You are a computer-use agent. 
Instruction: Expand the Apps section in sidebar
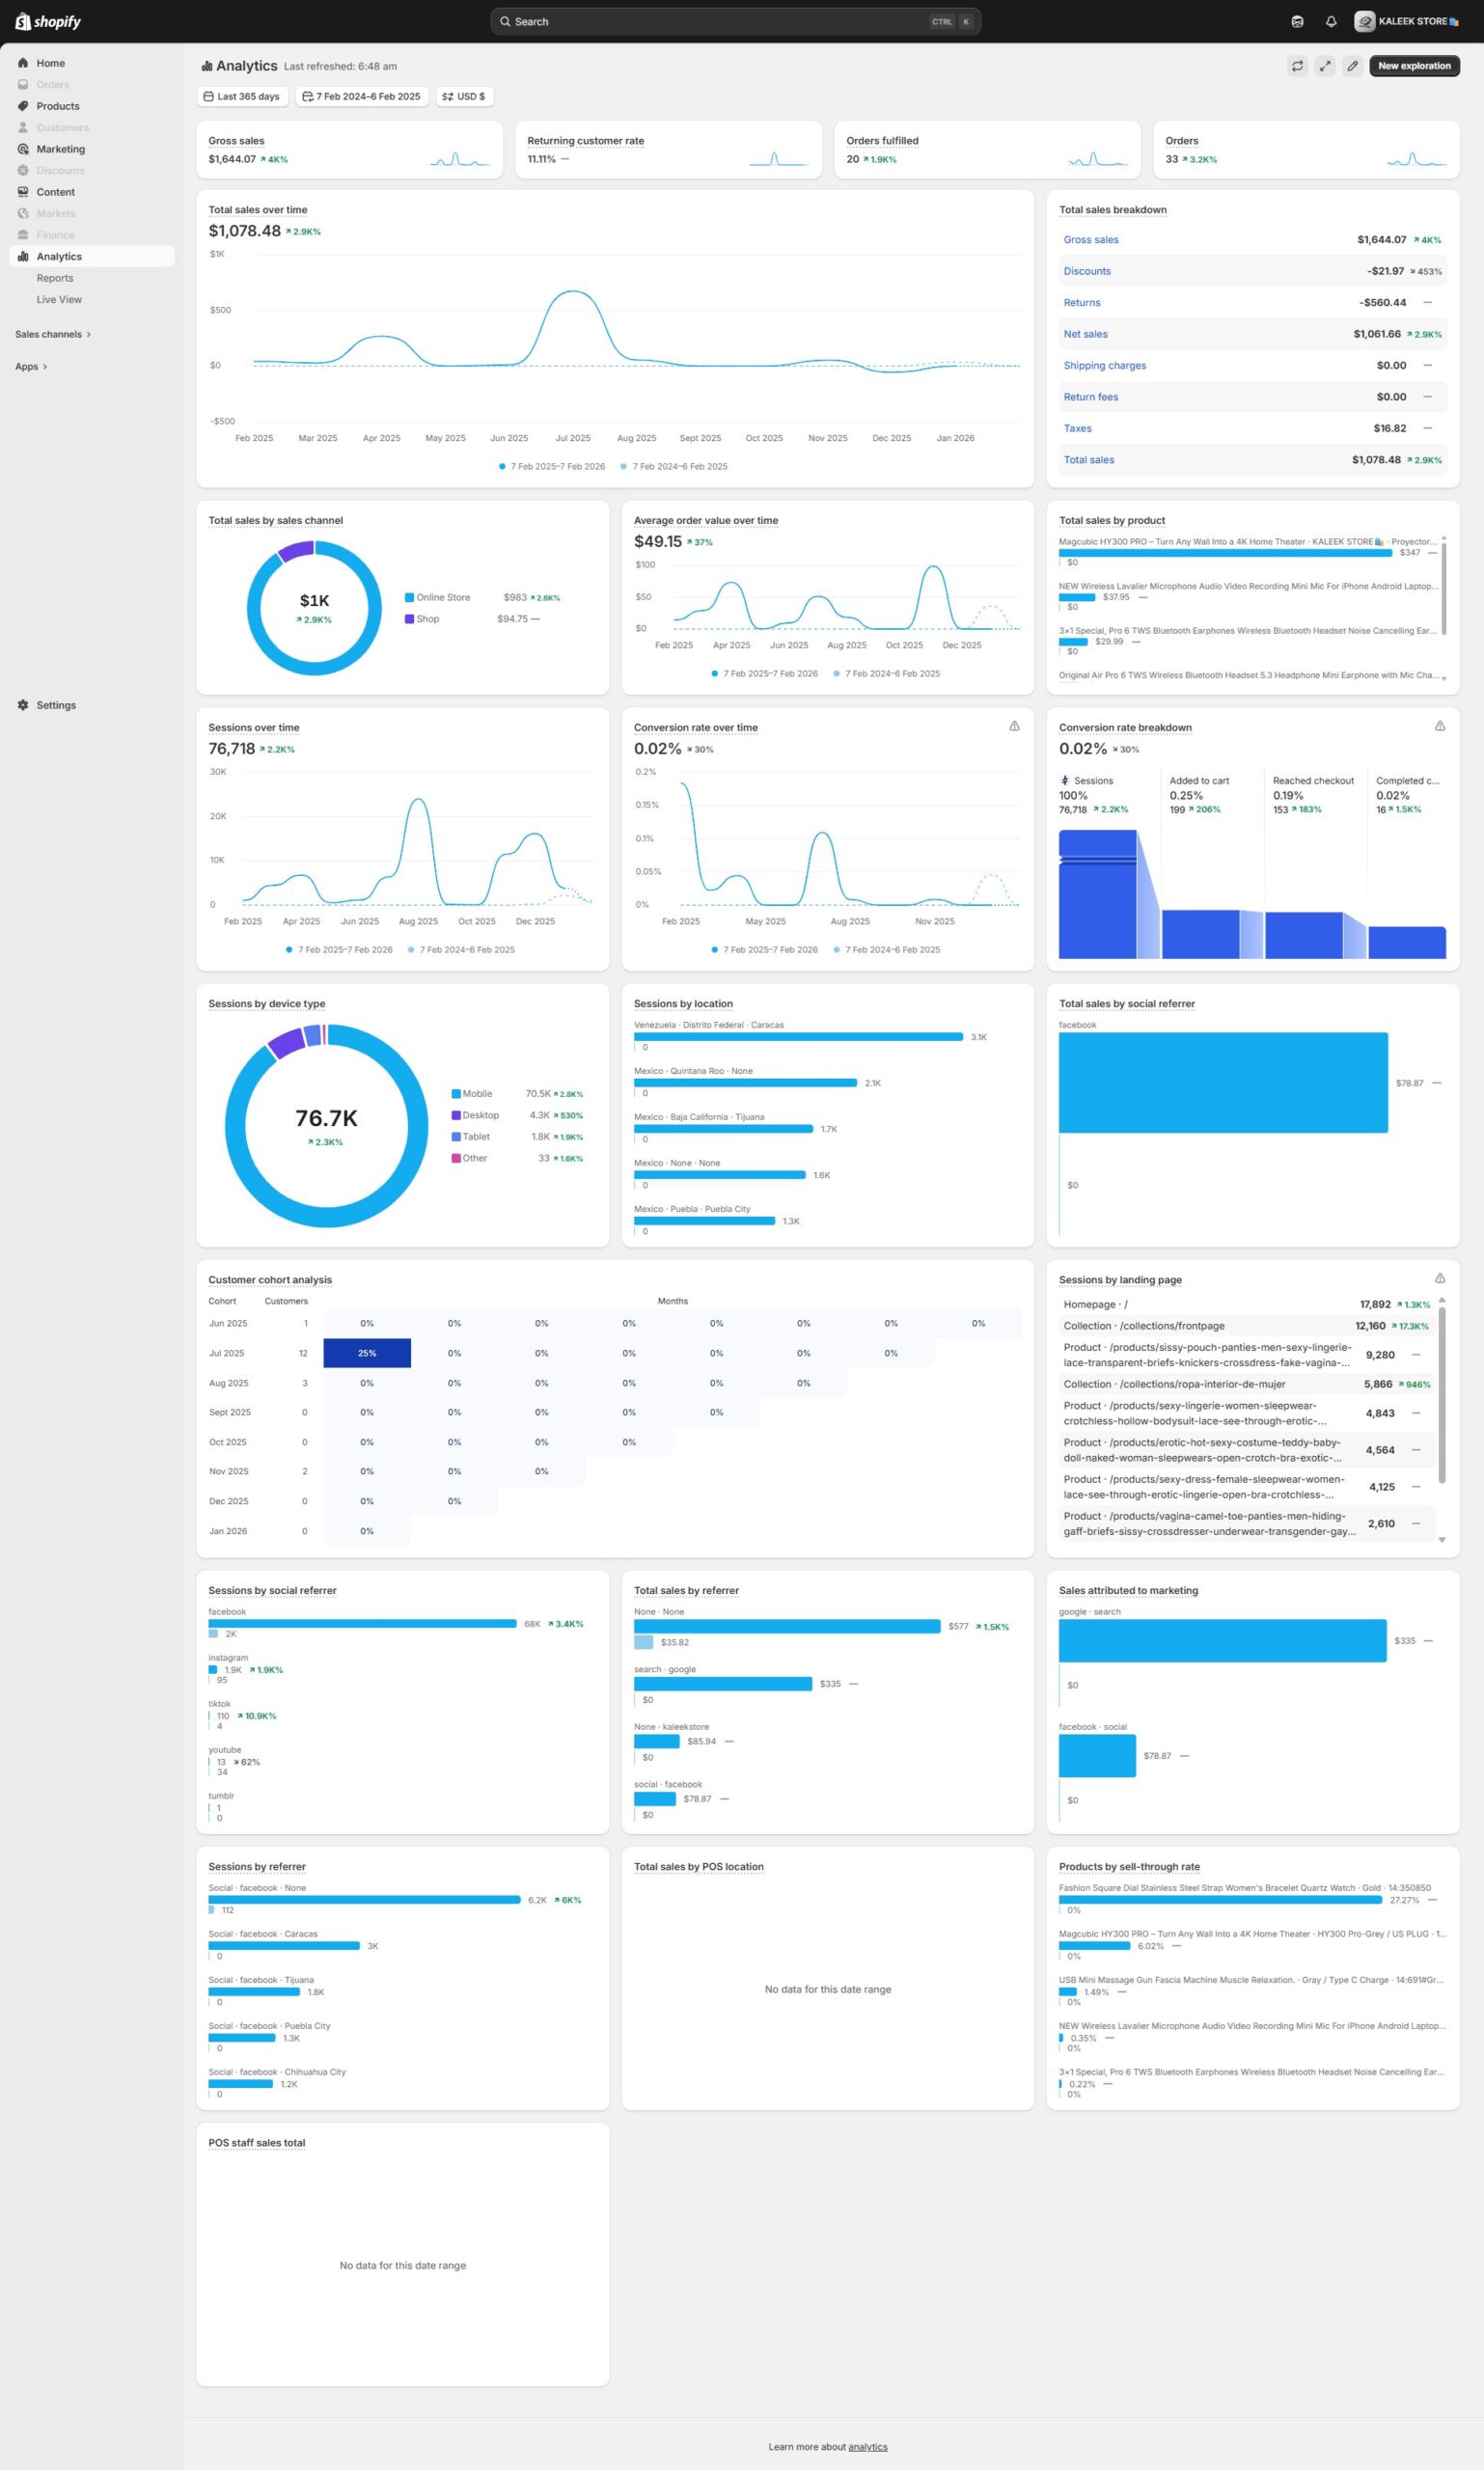click(31, 366)
